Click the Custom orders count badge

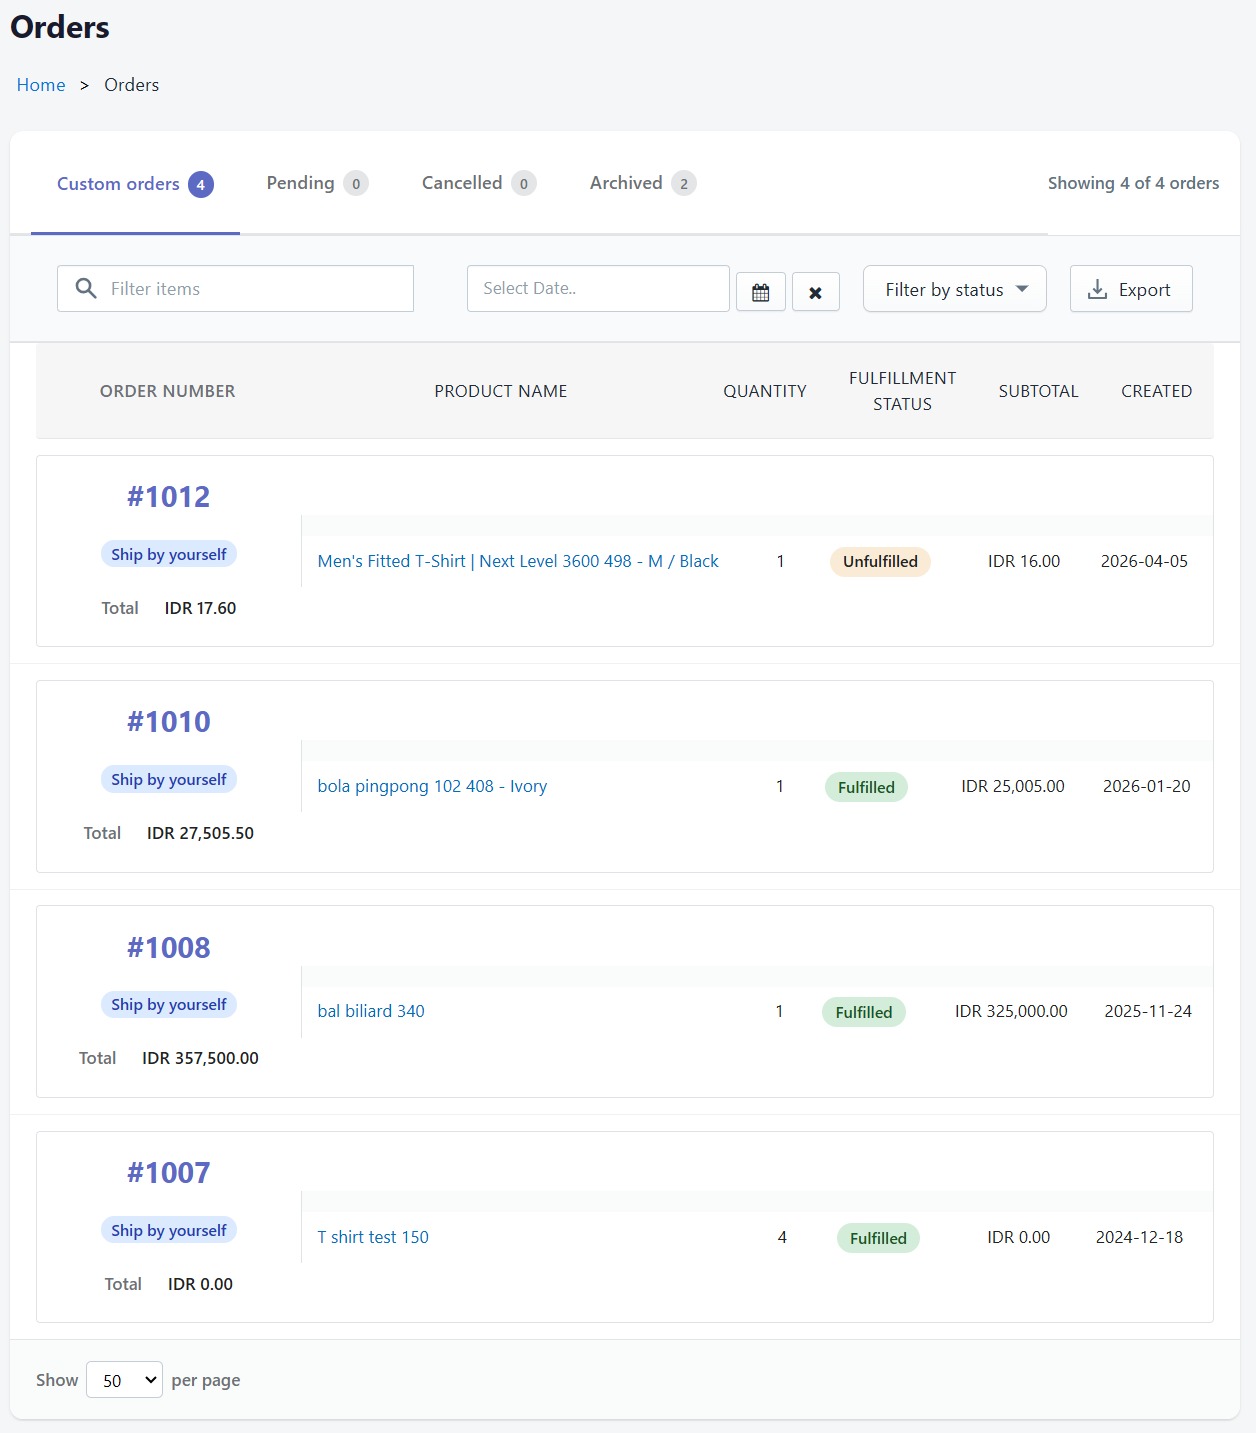(x=201, y=184)
